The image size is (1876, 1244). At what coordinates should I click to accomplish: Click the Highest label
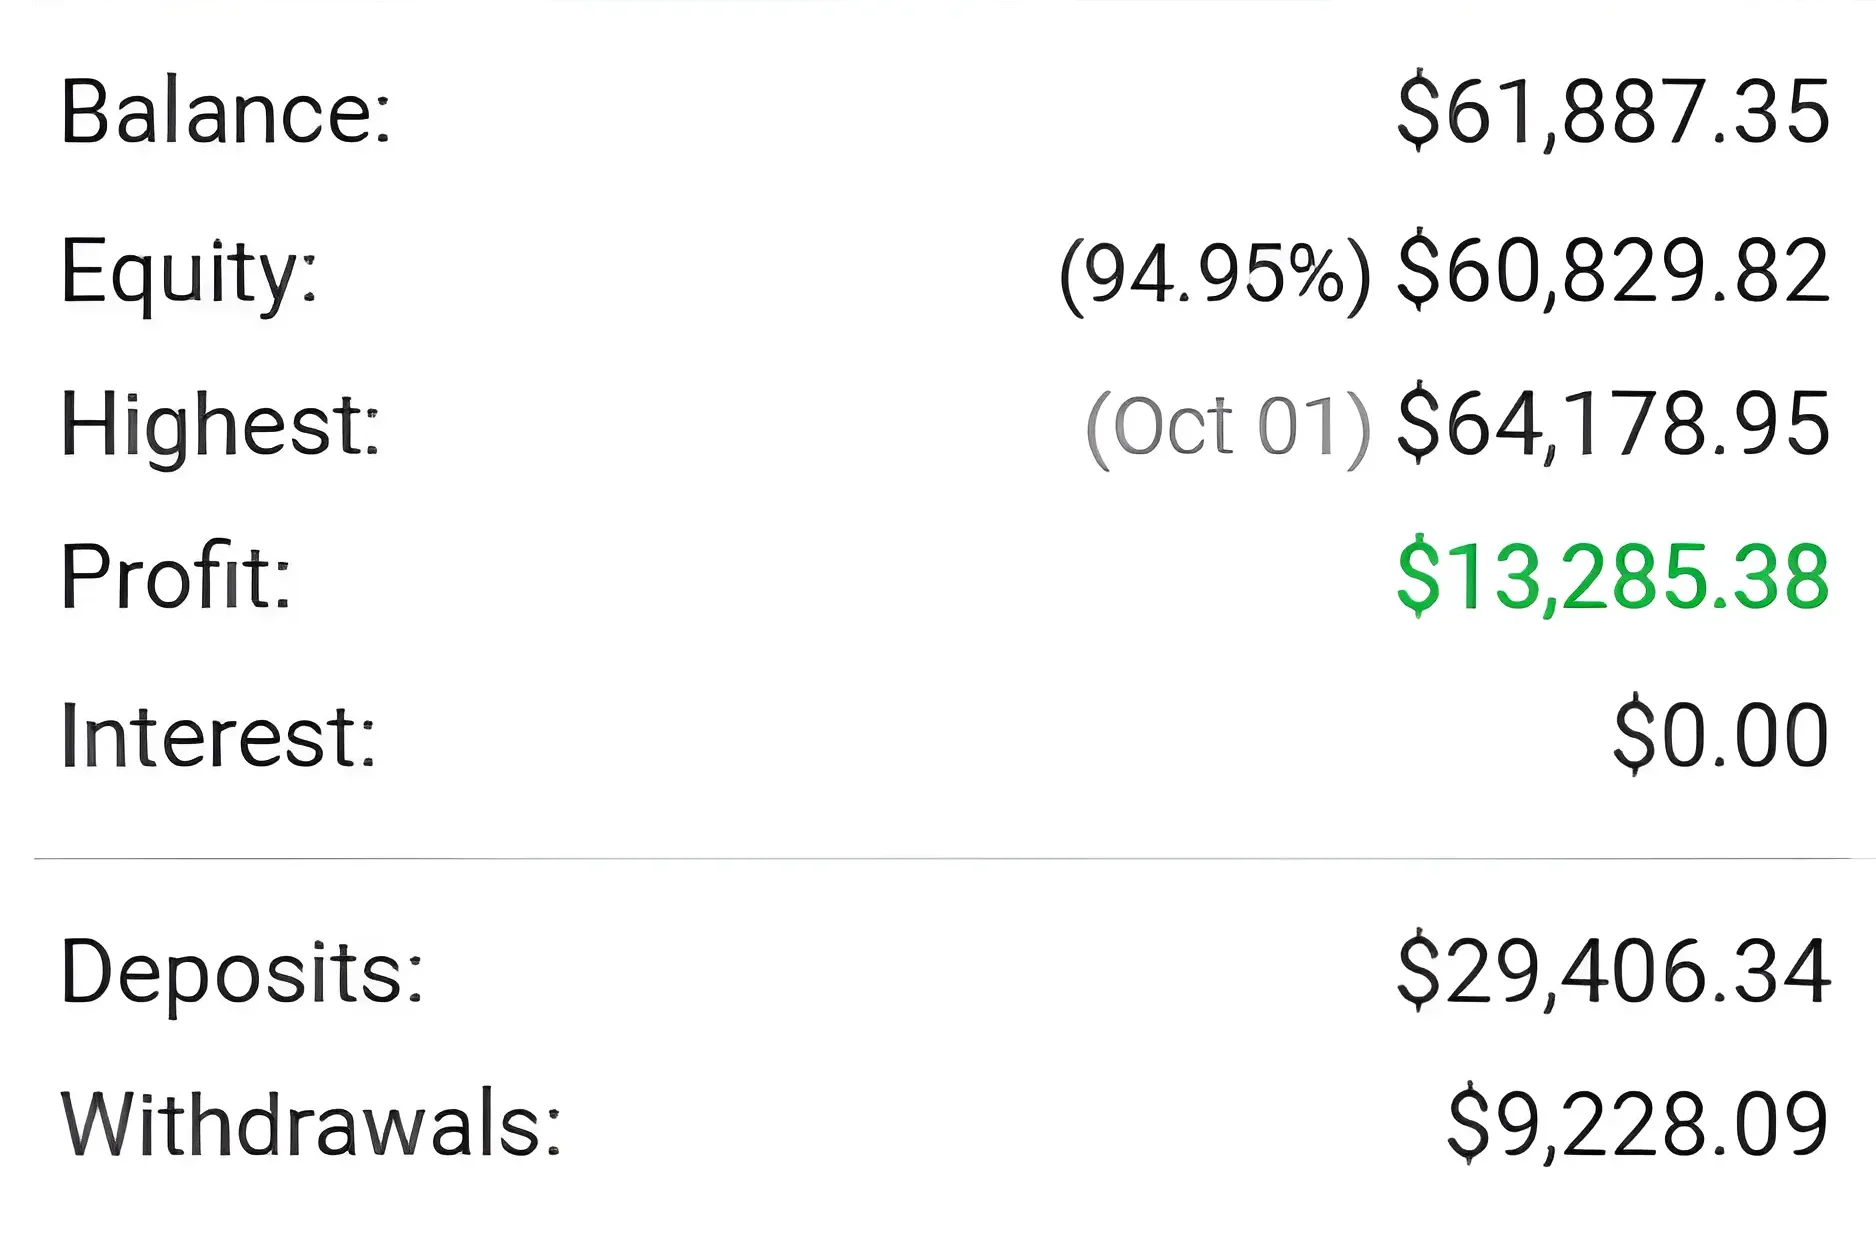pyautogui.click(x=220, y=425)
